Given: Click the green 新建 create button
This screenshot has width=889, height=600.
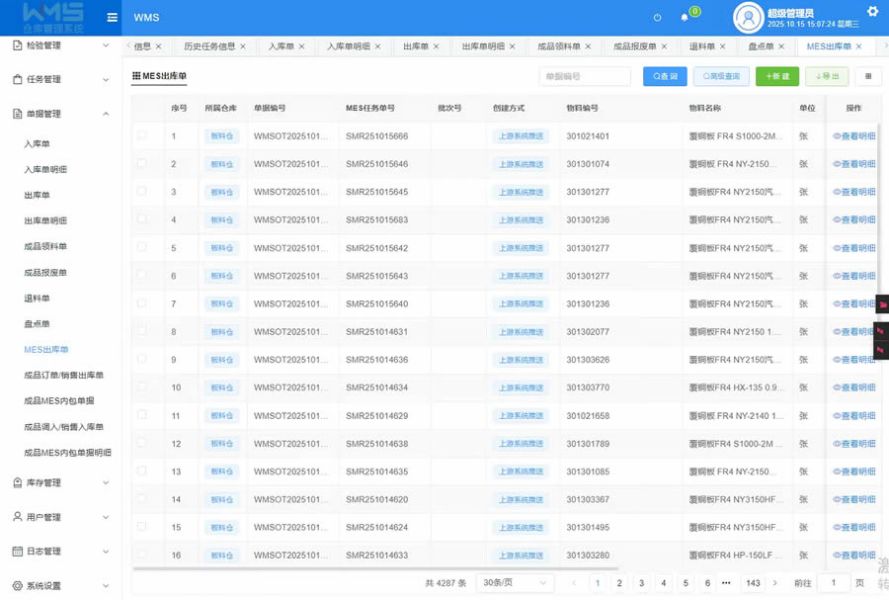Looking at the screenshot, I should (777, 76).
